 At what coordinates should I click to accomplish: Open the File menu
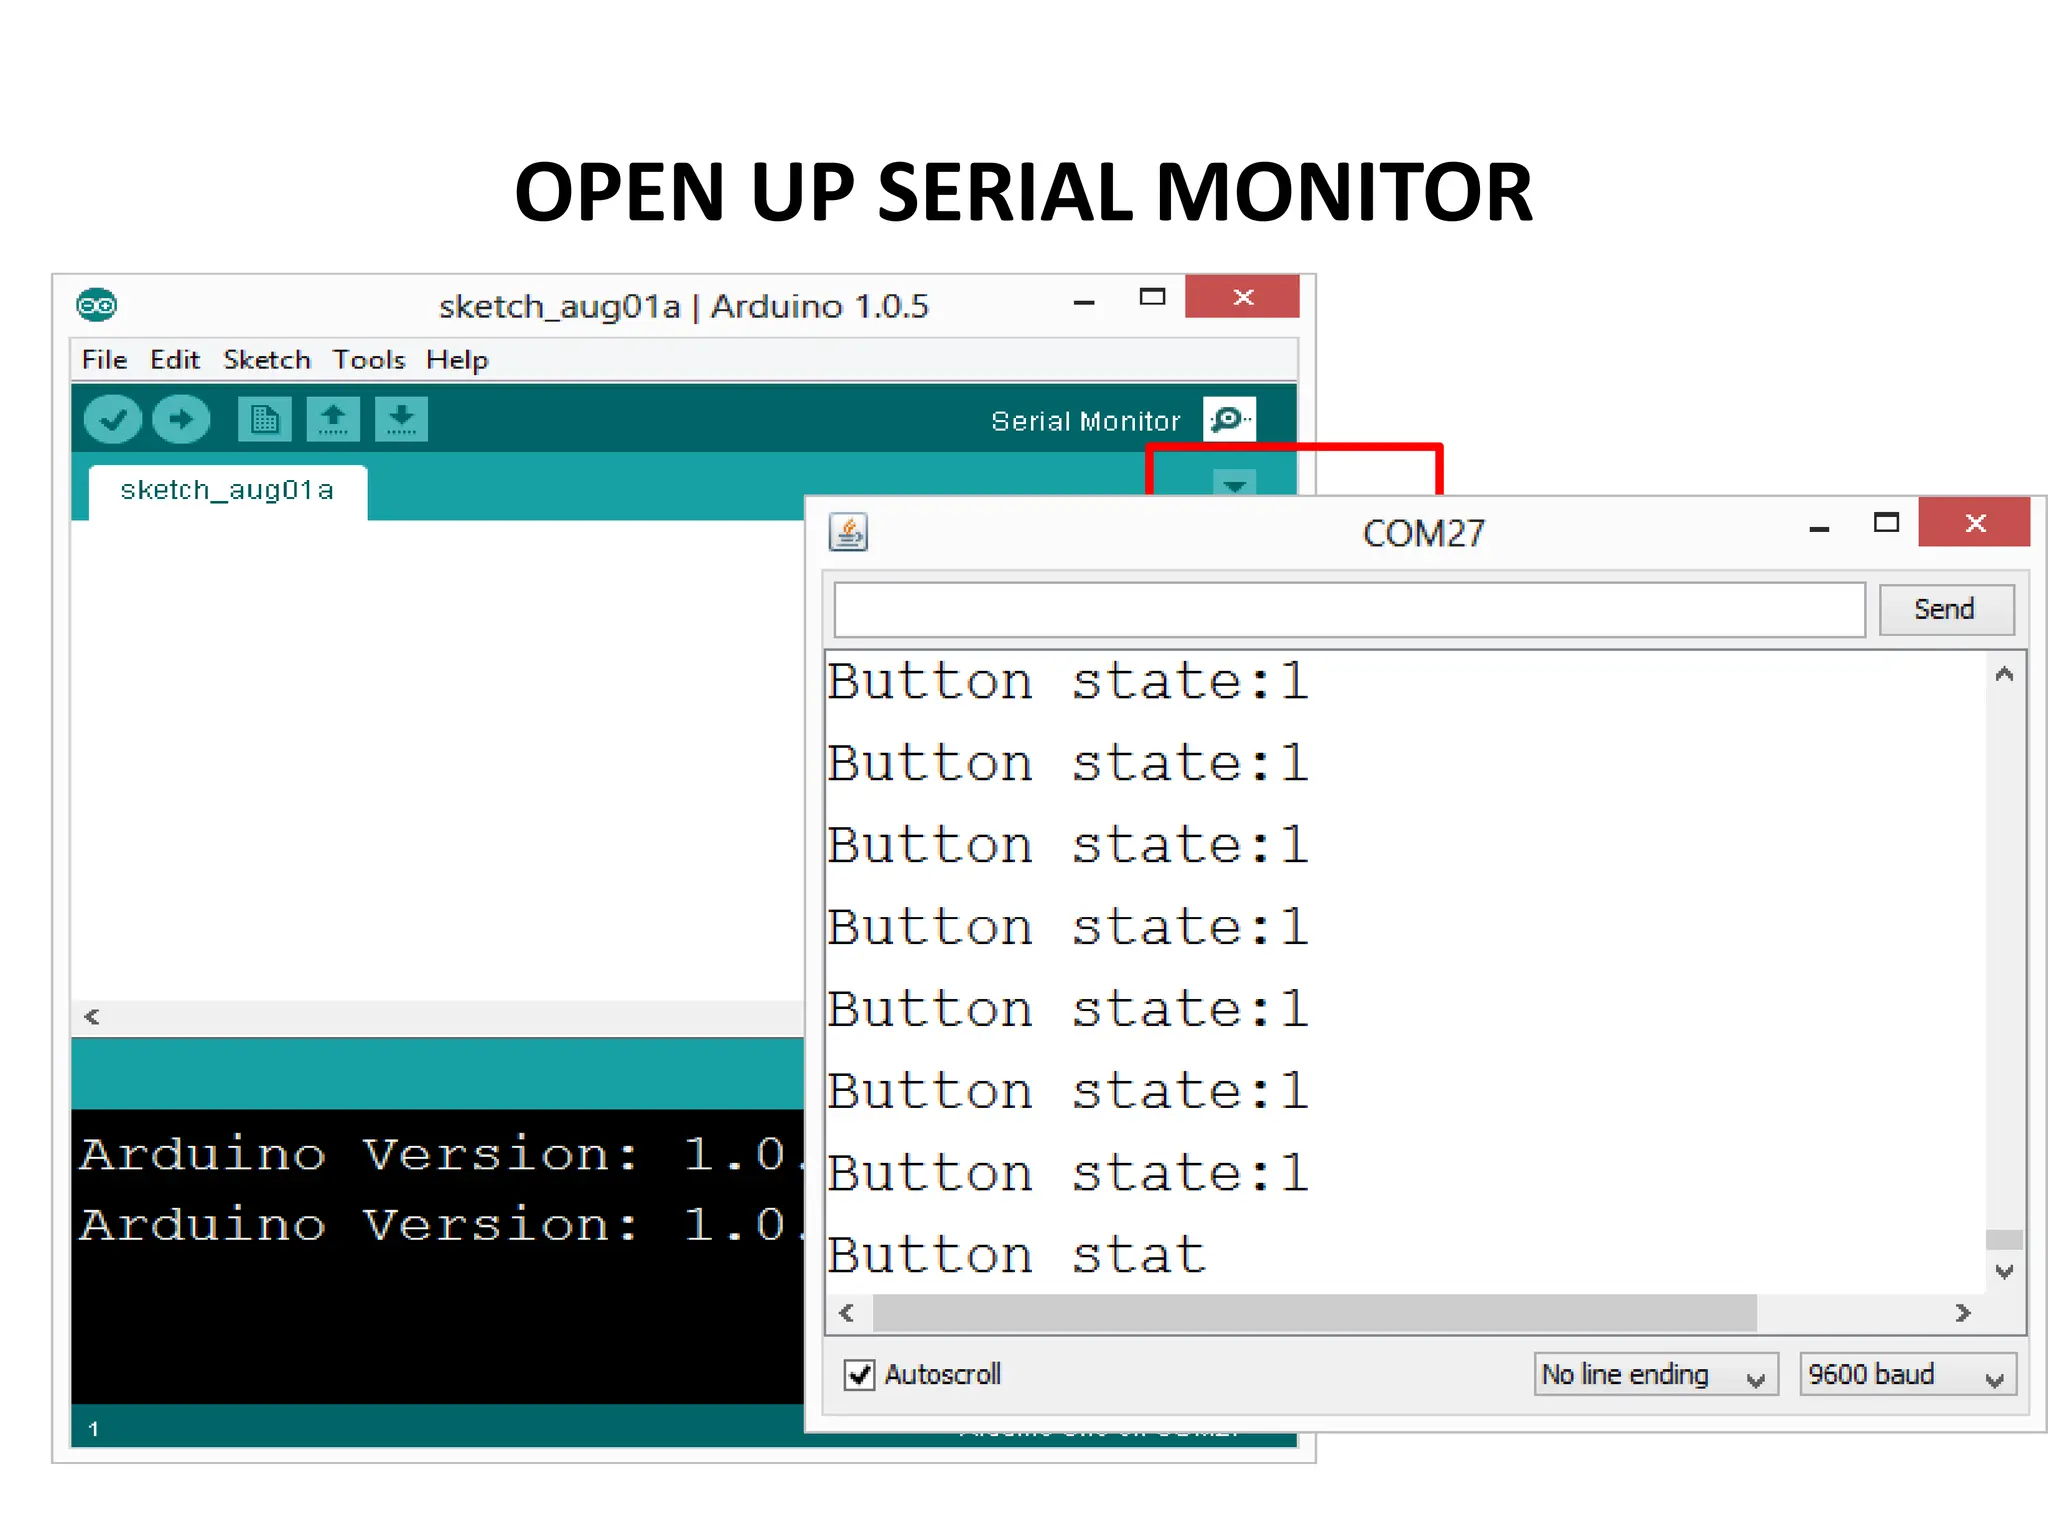pos(104,360)
